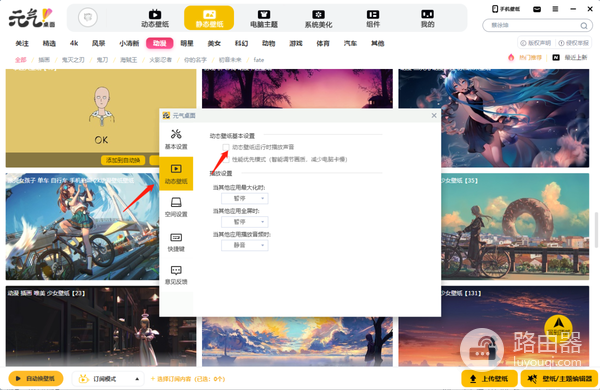
Task: Switch to the 4k category tab
Action: tap(74, 43)
